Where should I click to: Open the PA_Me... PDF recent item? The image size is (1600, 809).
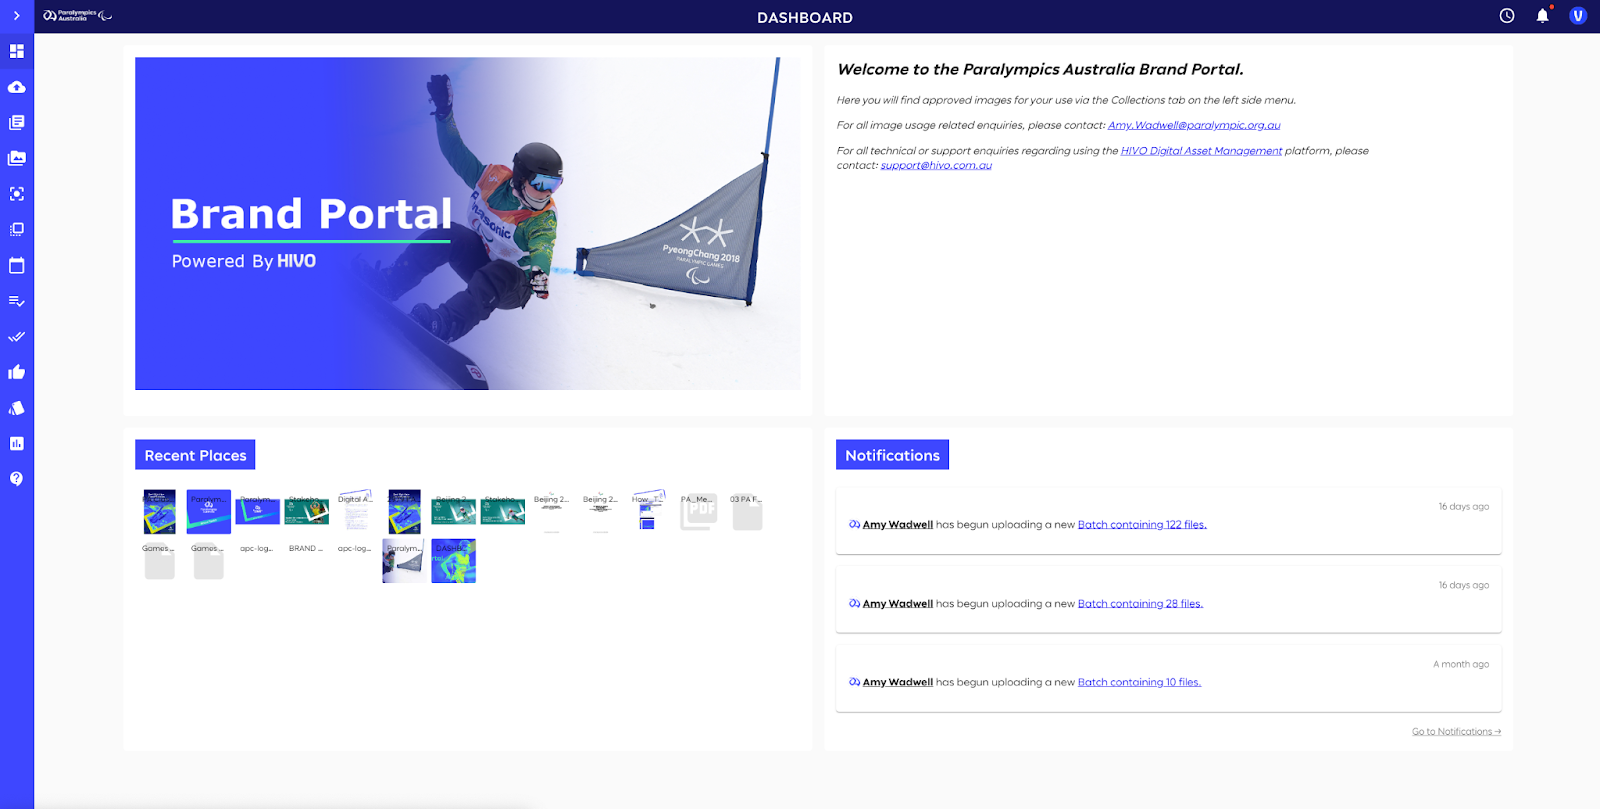coord(698,512)
